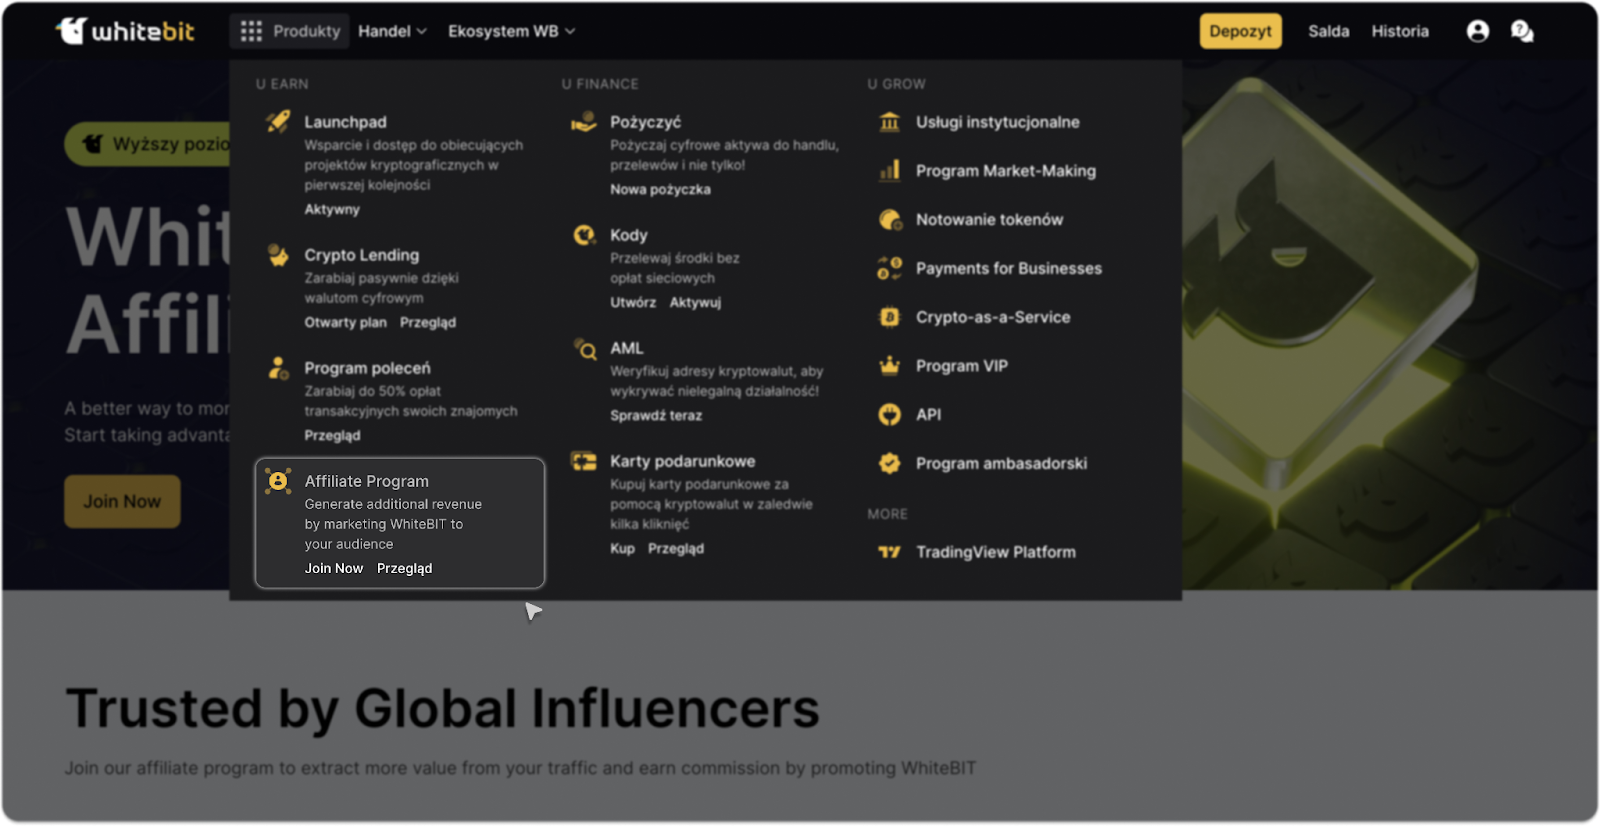This screenshot has width=1600, height=826.
Task: Click the Join Now hero button
Action: [122, 501]
